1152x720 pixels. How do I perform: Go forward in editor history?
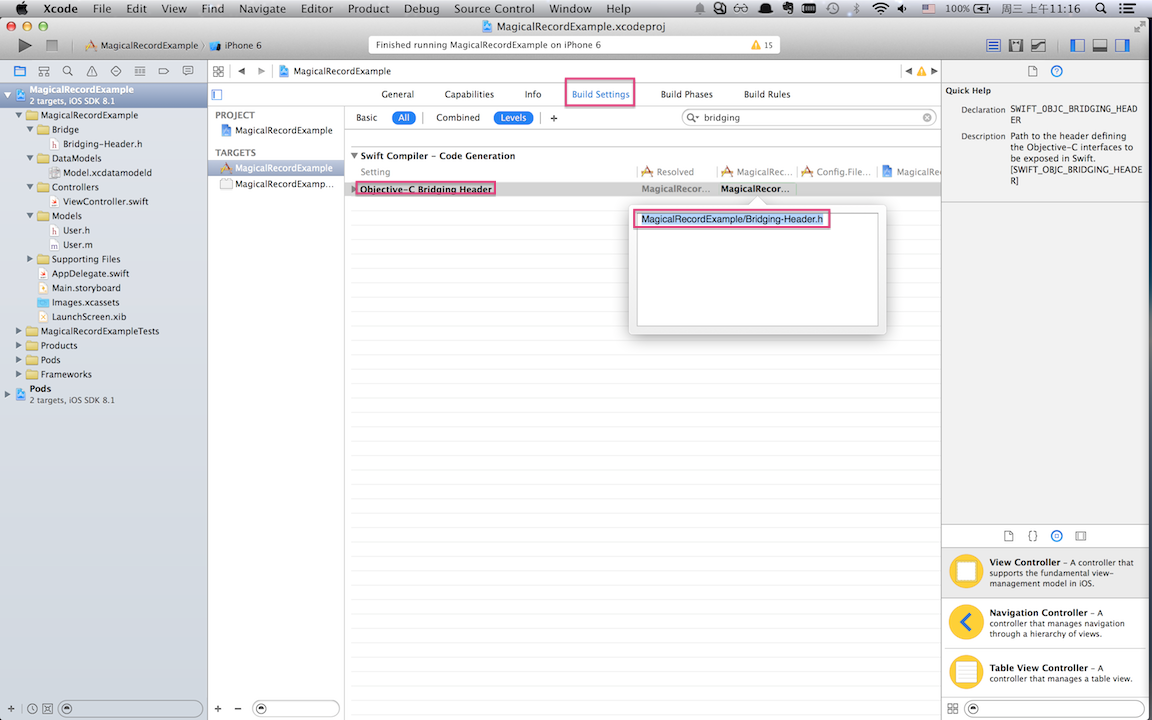(x=261, y=71)
